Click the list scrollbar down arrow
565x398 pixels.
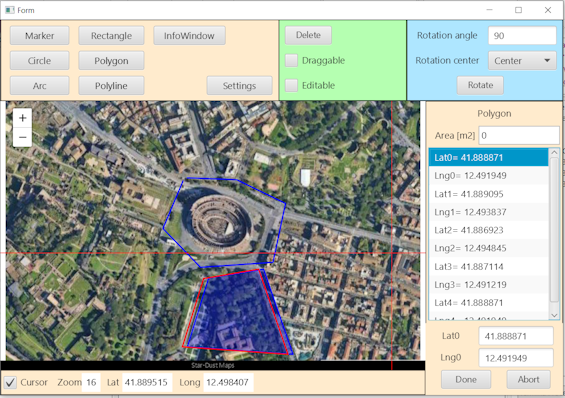554,315
